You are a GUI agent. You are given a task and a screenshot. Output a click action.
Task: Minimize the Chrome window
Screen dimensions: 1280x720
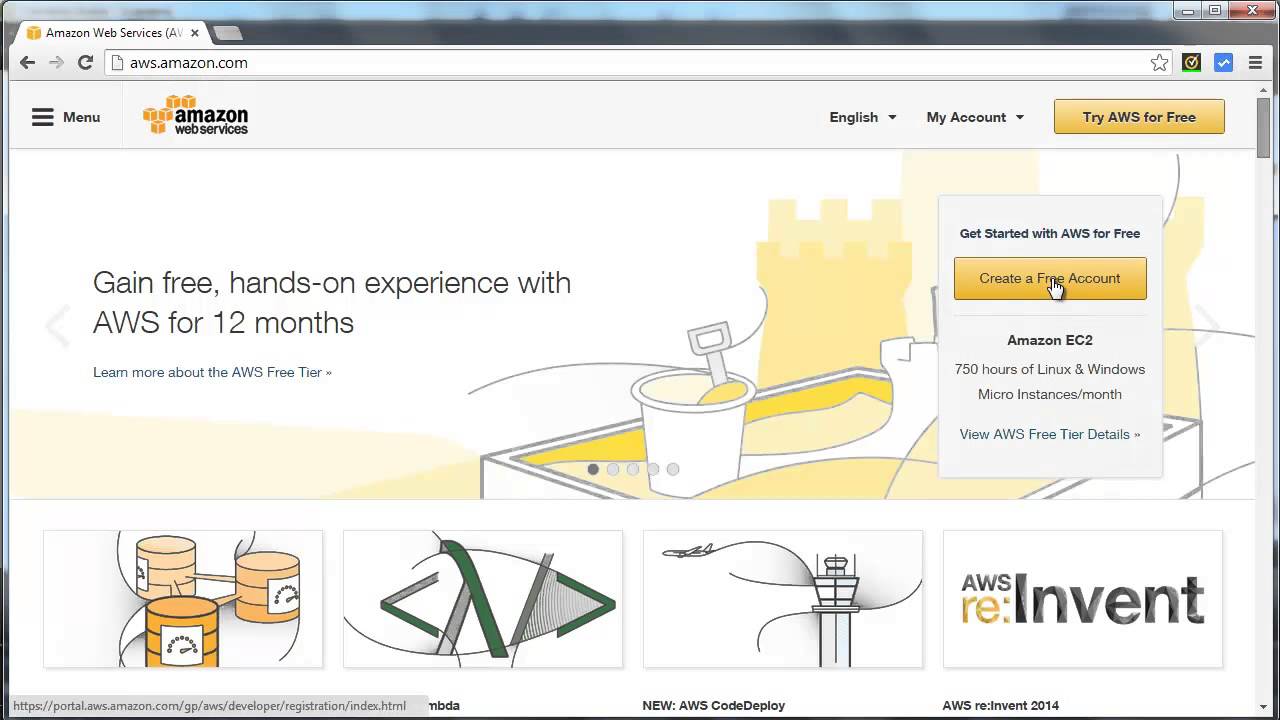[x=1189, y=10]
